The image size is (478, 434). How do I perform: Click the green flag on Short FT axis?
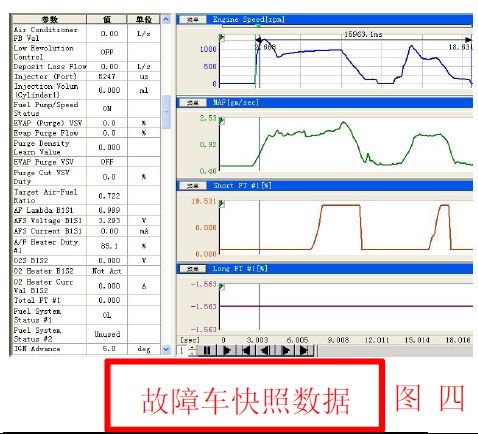(x=222, y=204)
